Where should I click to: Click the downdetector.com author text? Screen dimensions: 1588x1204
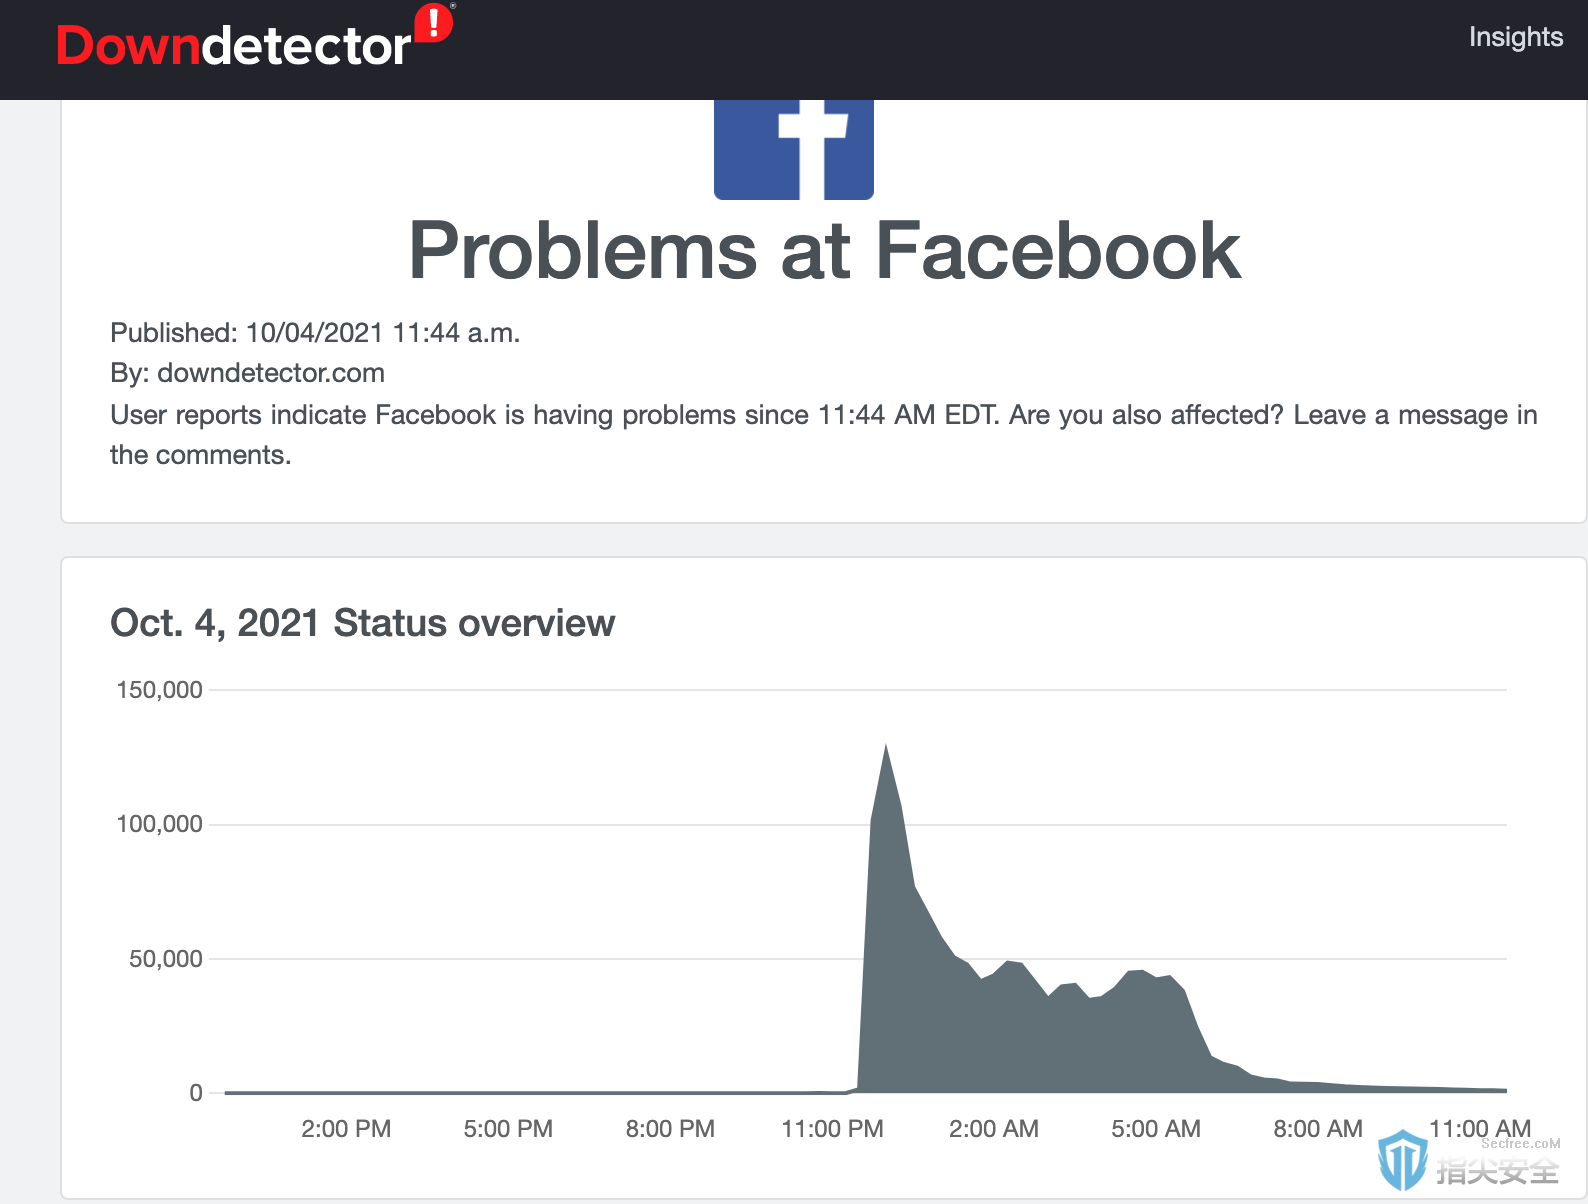click(x=271, y=373)
